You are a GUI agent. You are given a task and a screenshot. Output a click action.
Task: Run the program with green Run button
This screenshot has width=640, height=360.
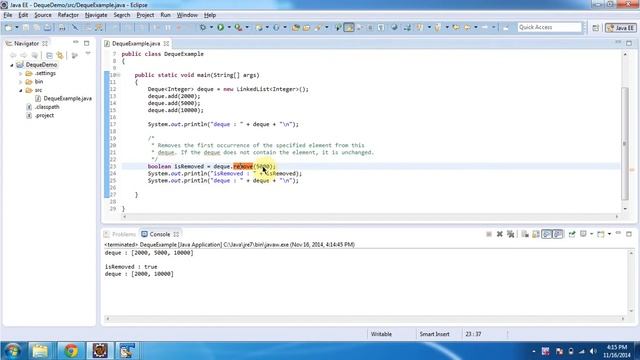pyautogui.click(x=220, y=27)
